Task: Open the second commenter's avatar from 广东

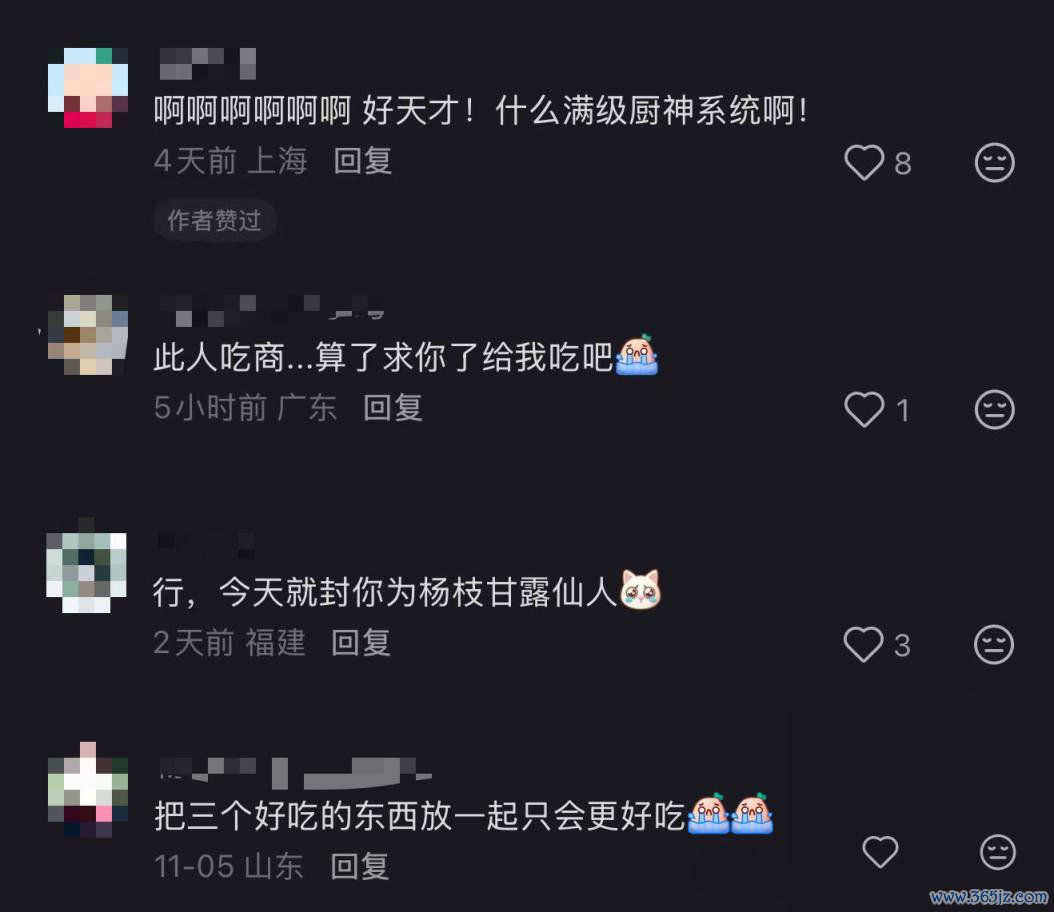Action: [88, 334]
